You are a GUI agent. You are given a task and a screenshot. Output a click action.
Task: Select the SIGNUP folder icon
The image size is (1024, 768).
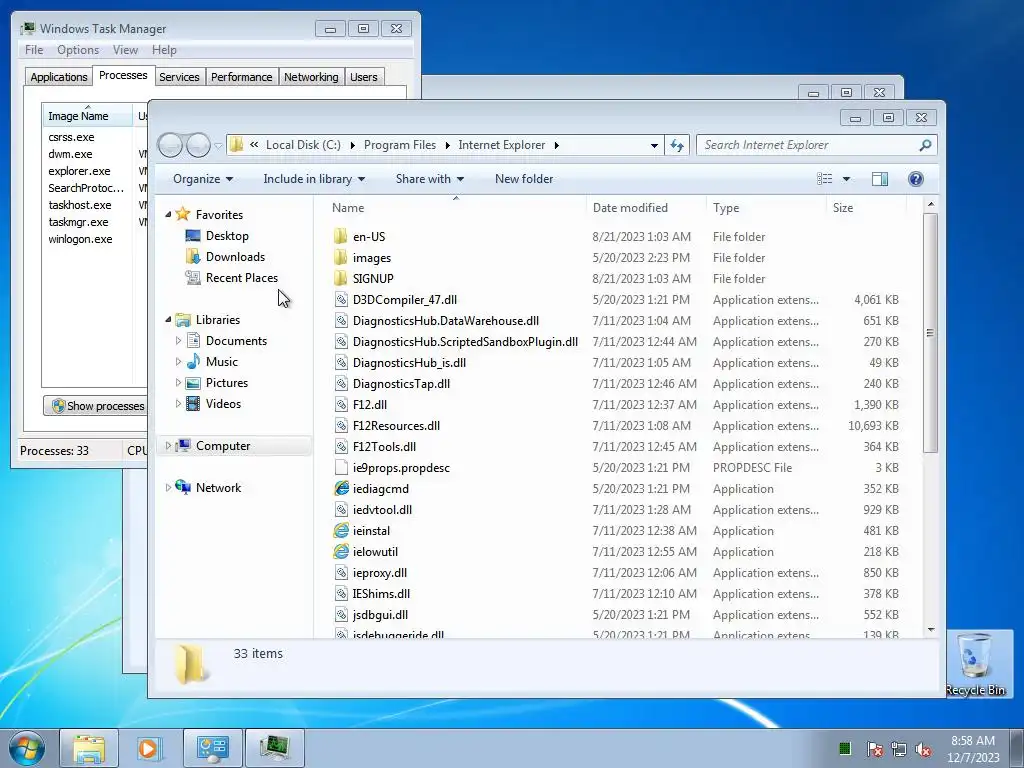pyautogui.click(x=340, y=278)
